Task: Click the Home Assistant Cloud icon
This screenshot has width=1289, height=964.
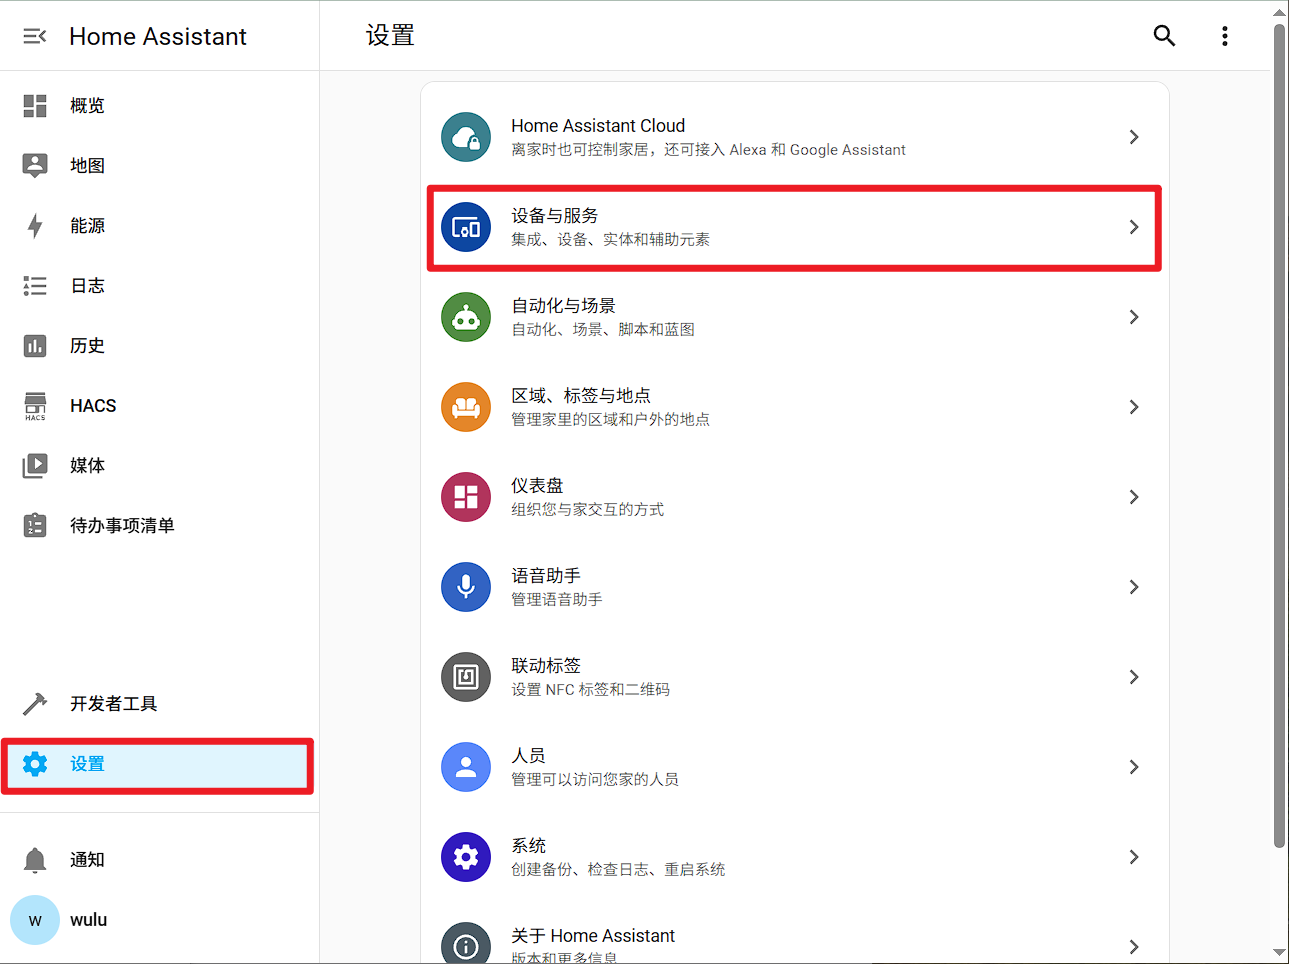Action: click(466, 137)
